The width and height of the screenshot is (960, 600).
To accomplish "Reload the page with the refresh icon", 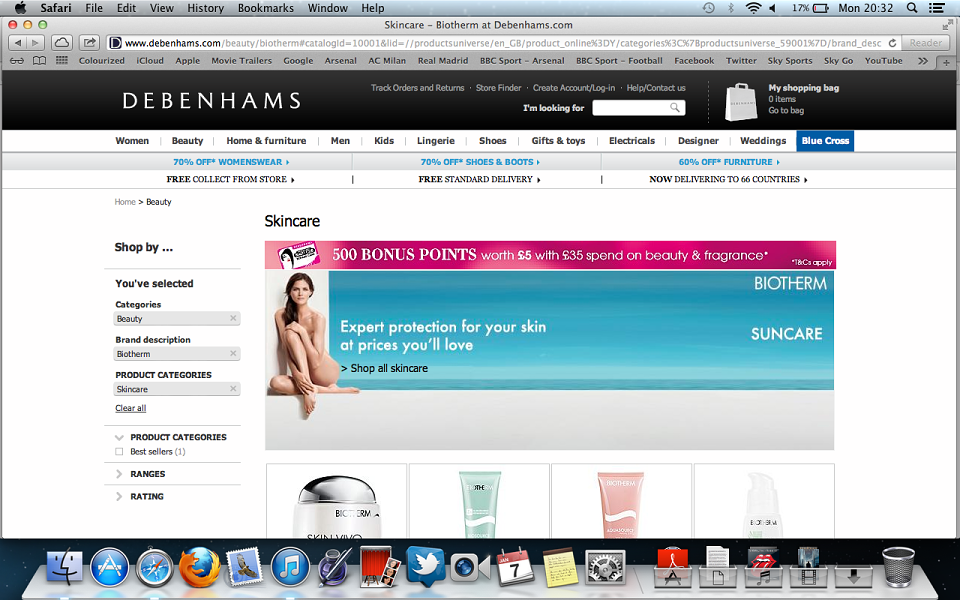I will (892, 43).
